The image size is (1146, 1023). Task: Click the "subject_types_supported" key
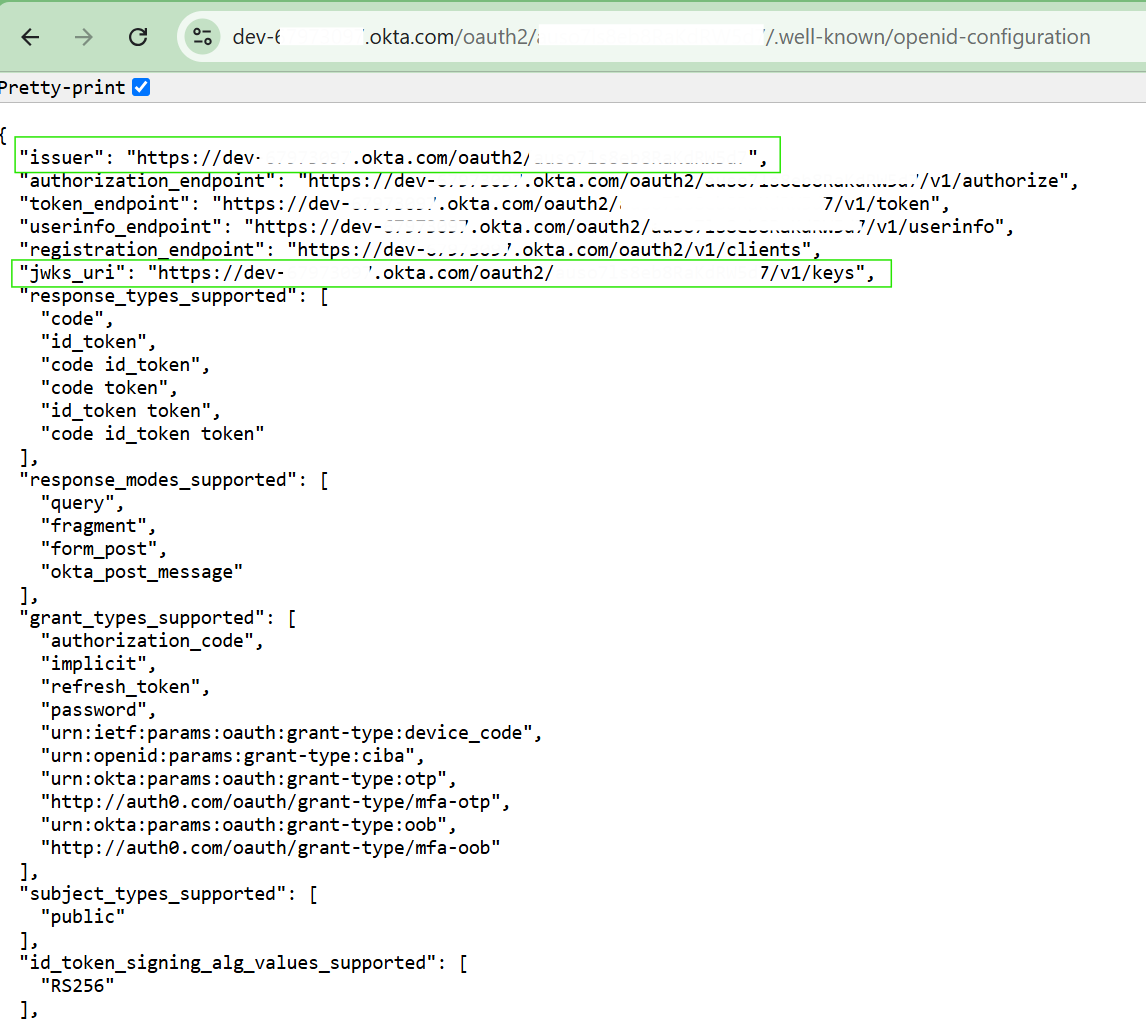(x=153, y=894)
